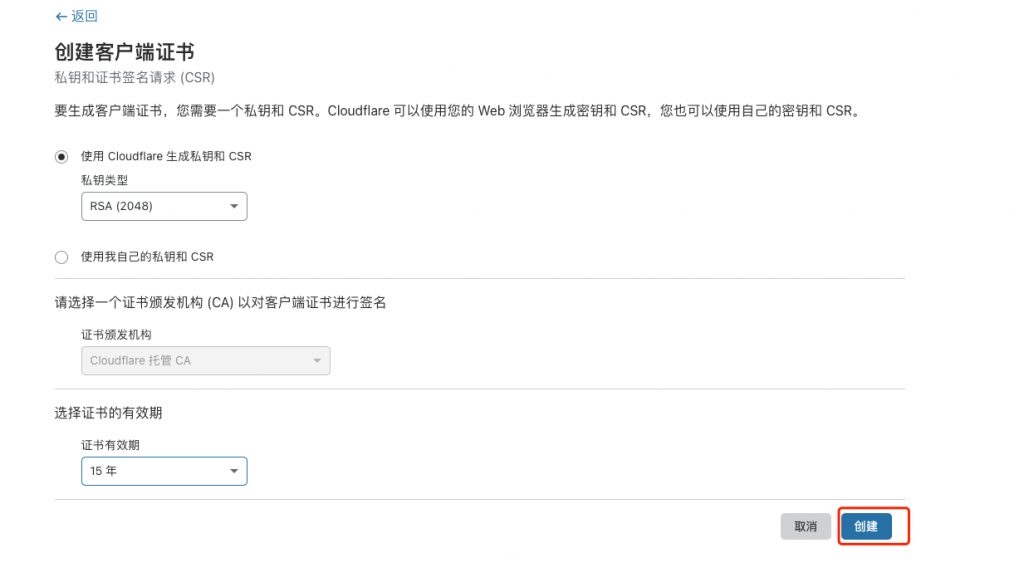
Task: Expand the 15 年 validity period dropdown
Action: 163,470
